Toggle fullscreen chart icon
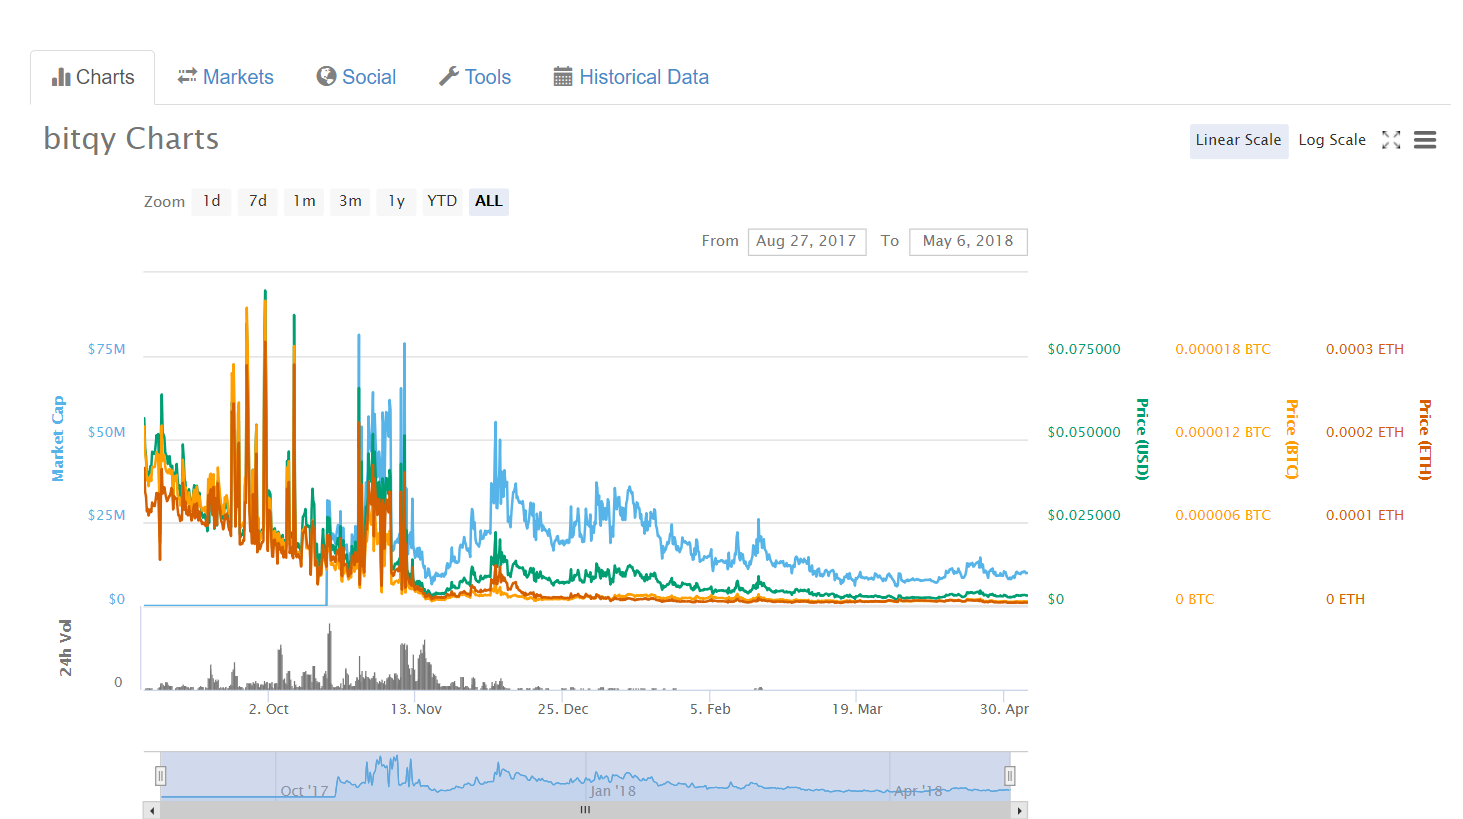 click(x=1391, y=140)
